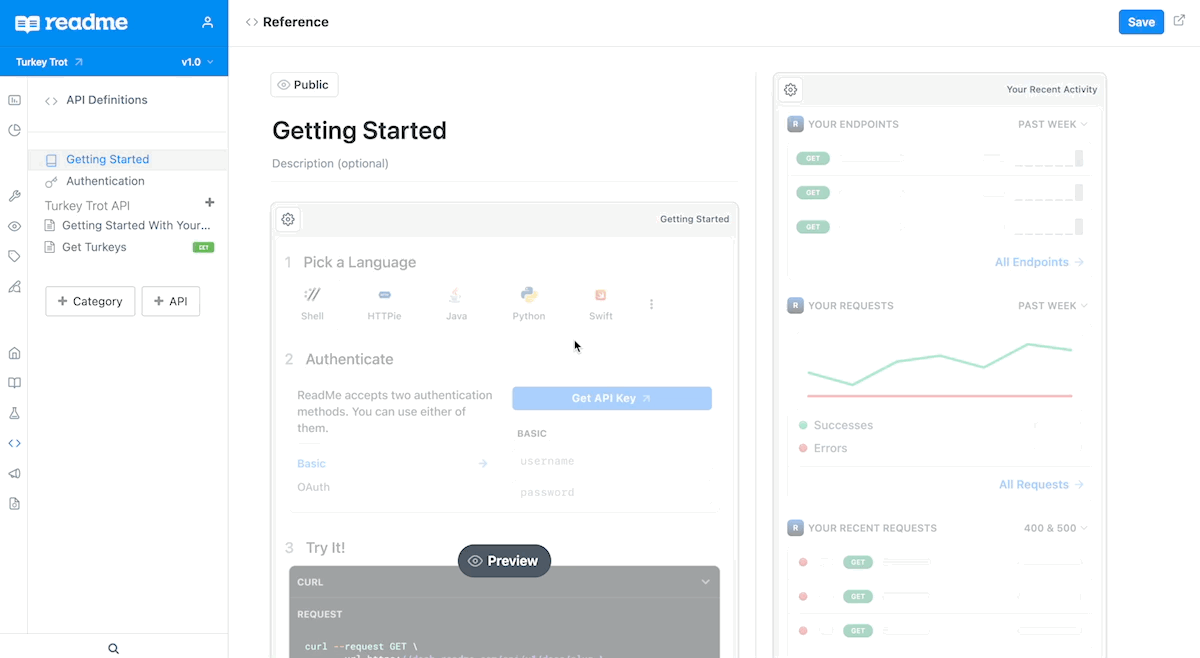Open the external link icon beside Save
The image size is (1200, 658).
[x=1179, y=21]
